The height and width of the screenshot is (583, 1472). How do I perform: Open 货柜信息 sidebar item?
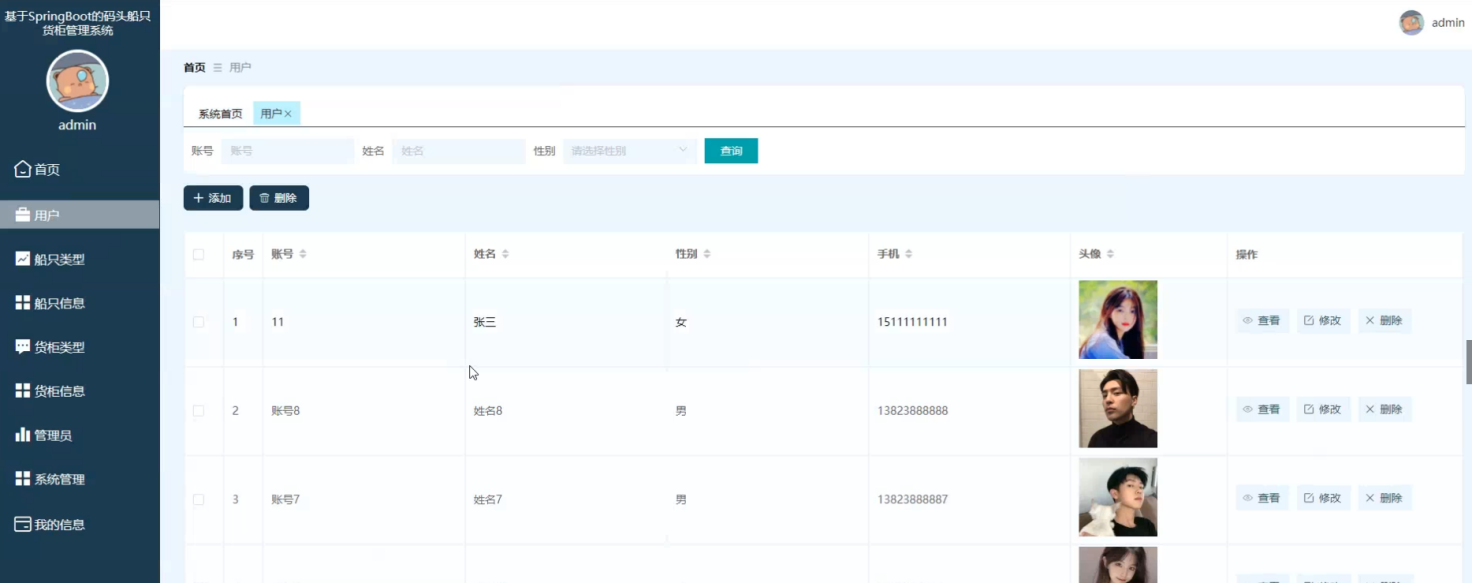(80, 391)
